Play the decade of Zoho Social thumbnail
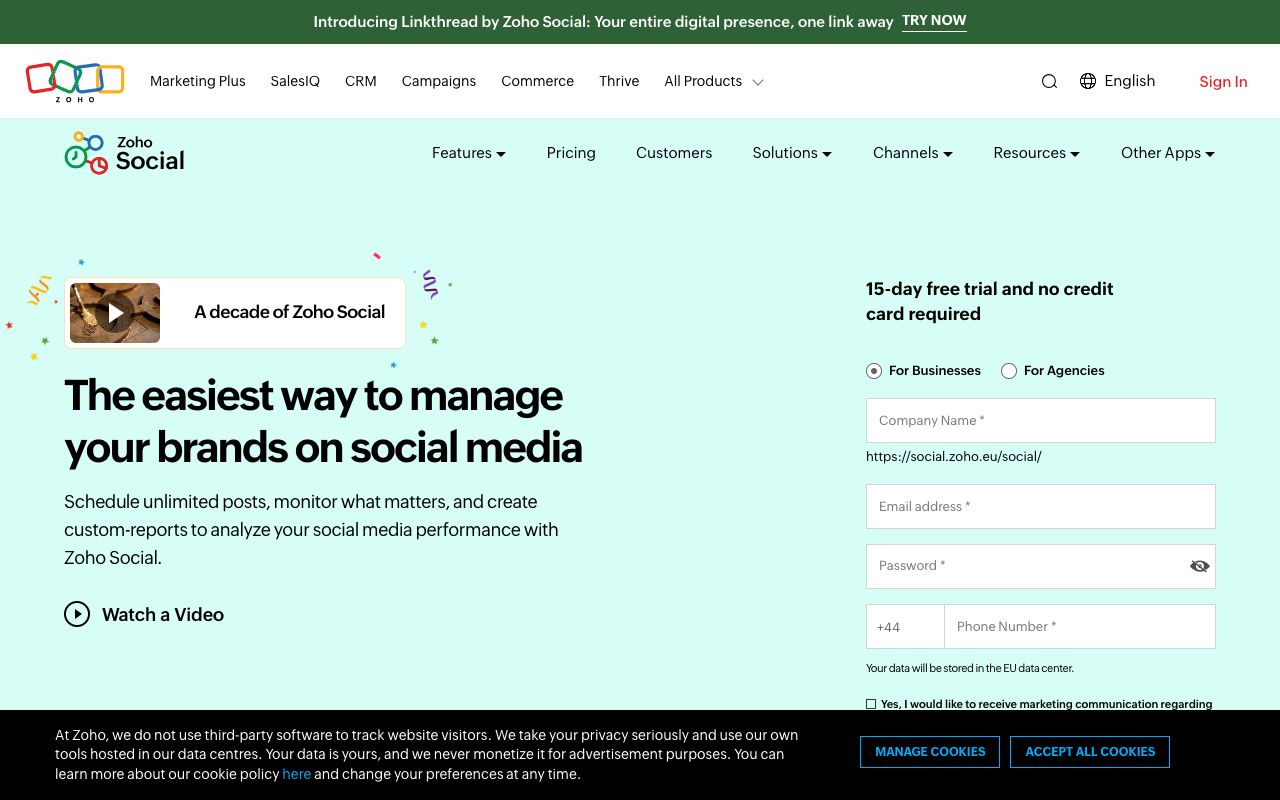Image resolution: width=1280 pixels, height=800 pixels. (115, 313)
